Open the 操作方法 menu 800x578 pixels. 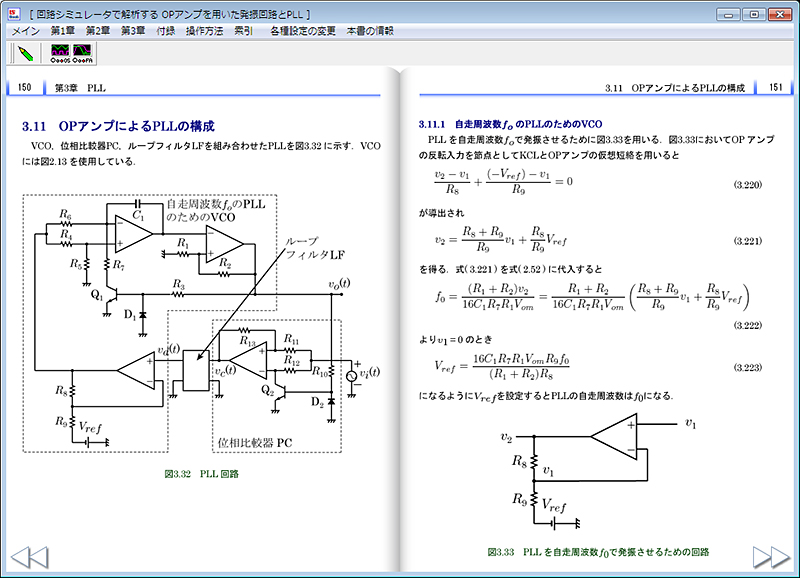[x=204, y=31]
